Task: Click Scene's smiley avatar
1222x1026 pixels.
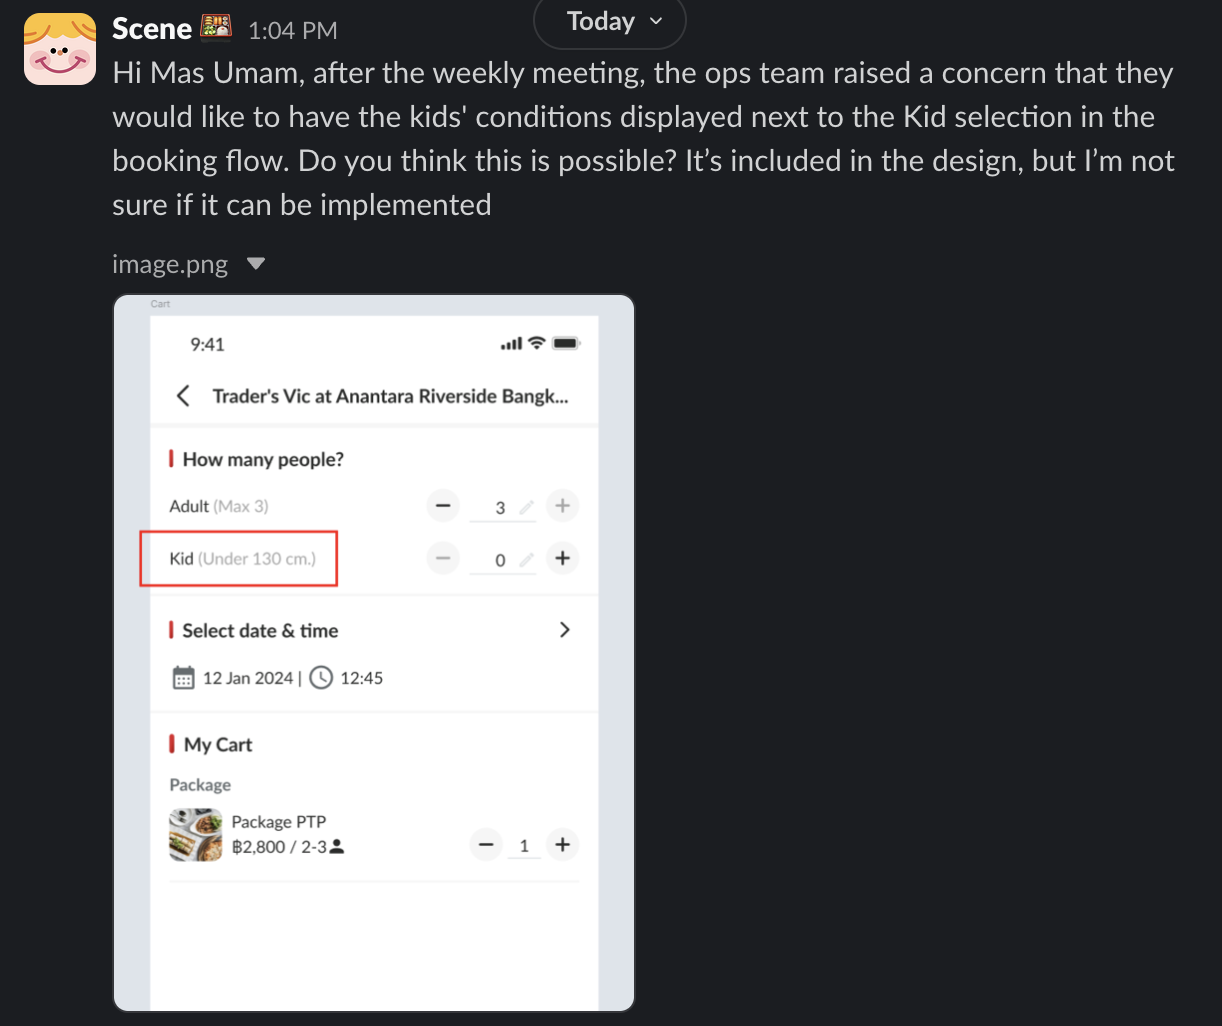Action: coord(60,49)
